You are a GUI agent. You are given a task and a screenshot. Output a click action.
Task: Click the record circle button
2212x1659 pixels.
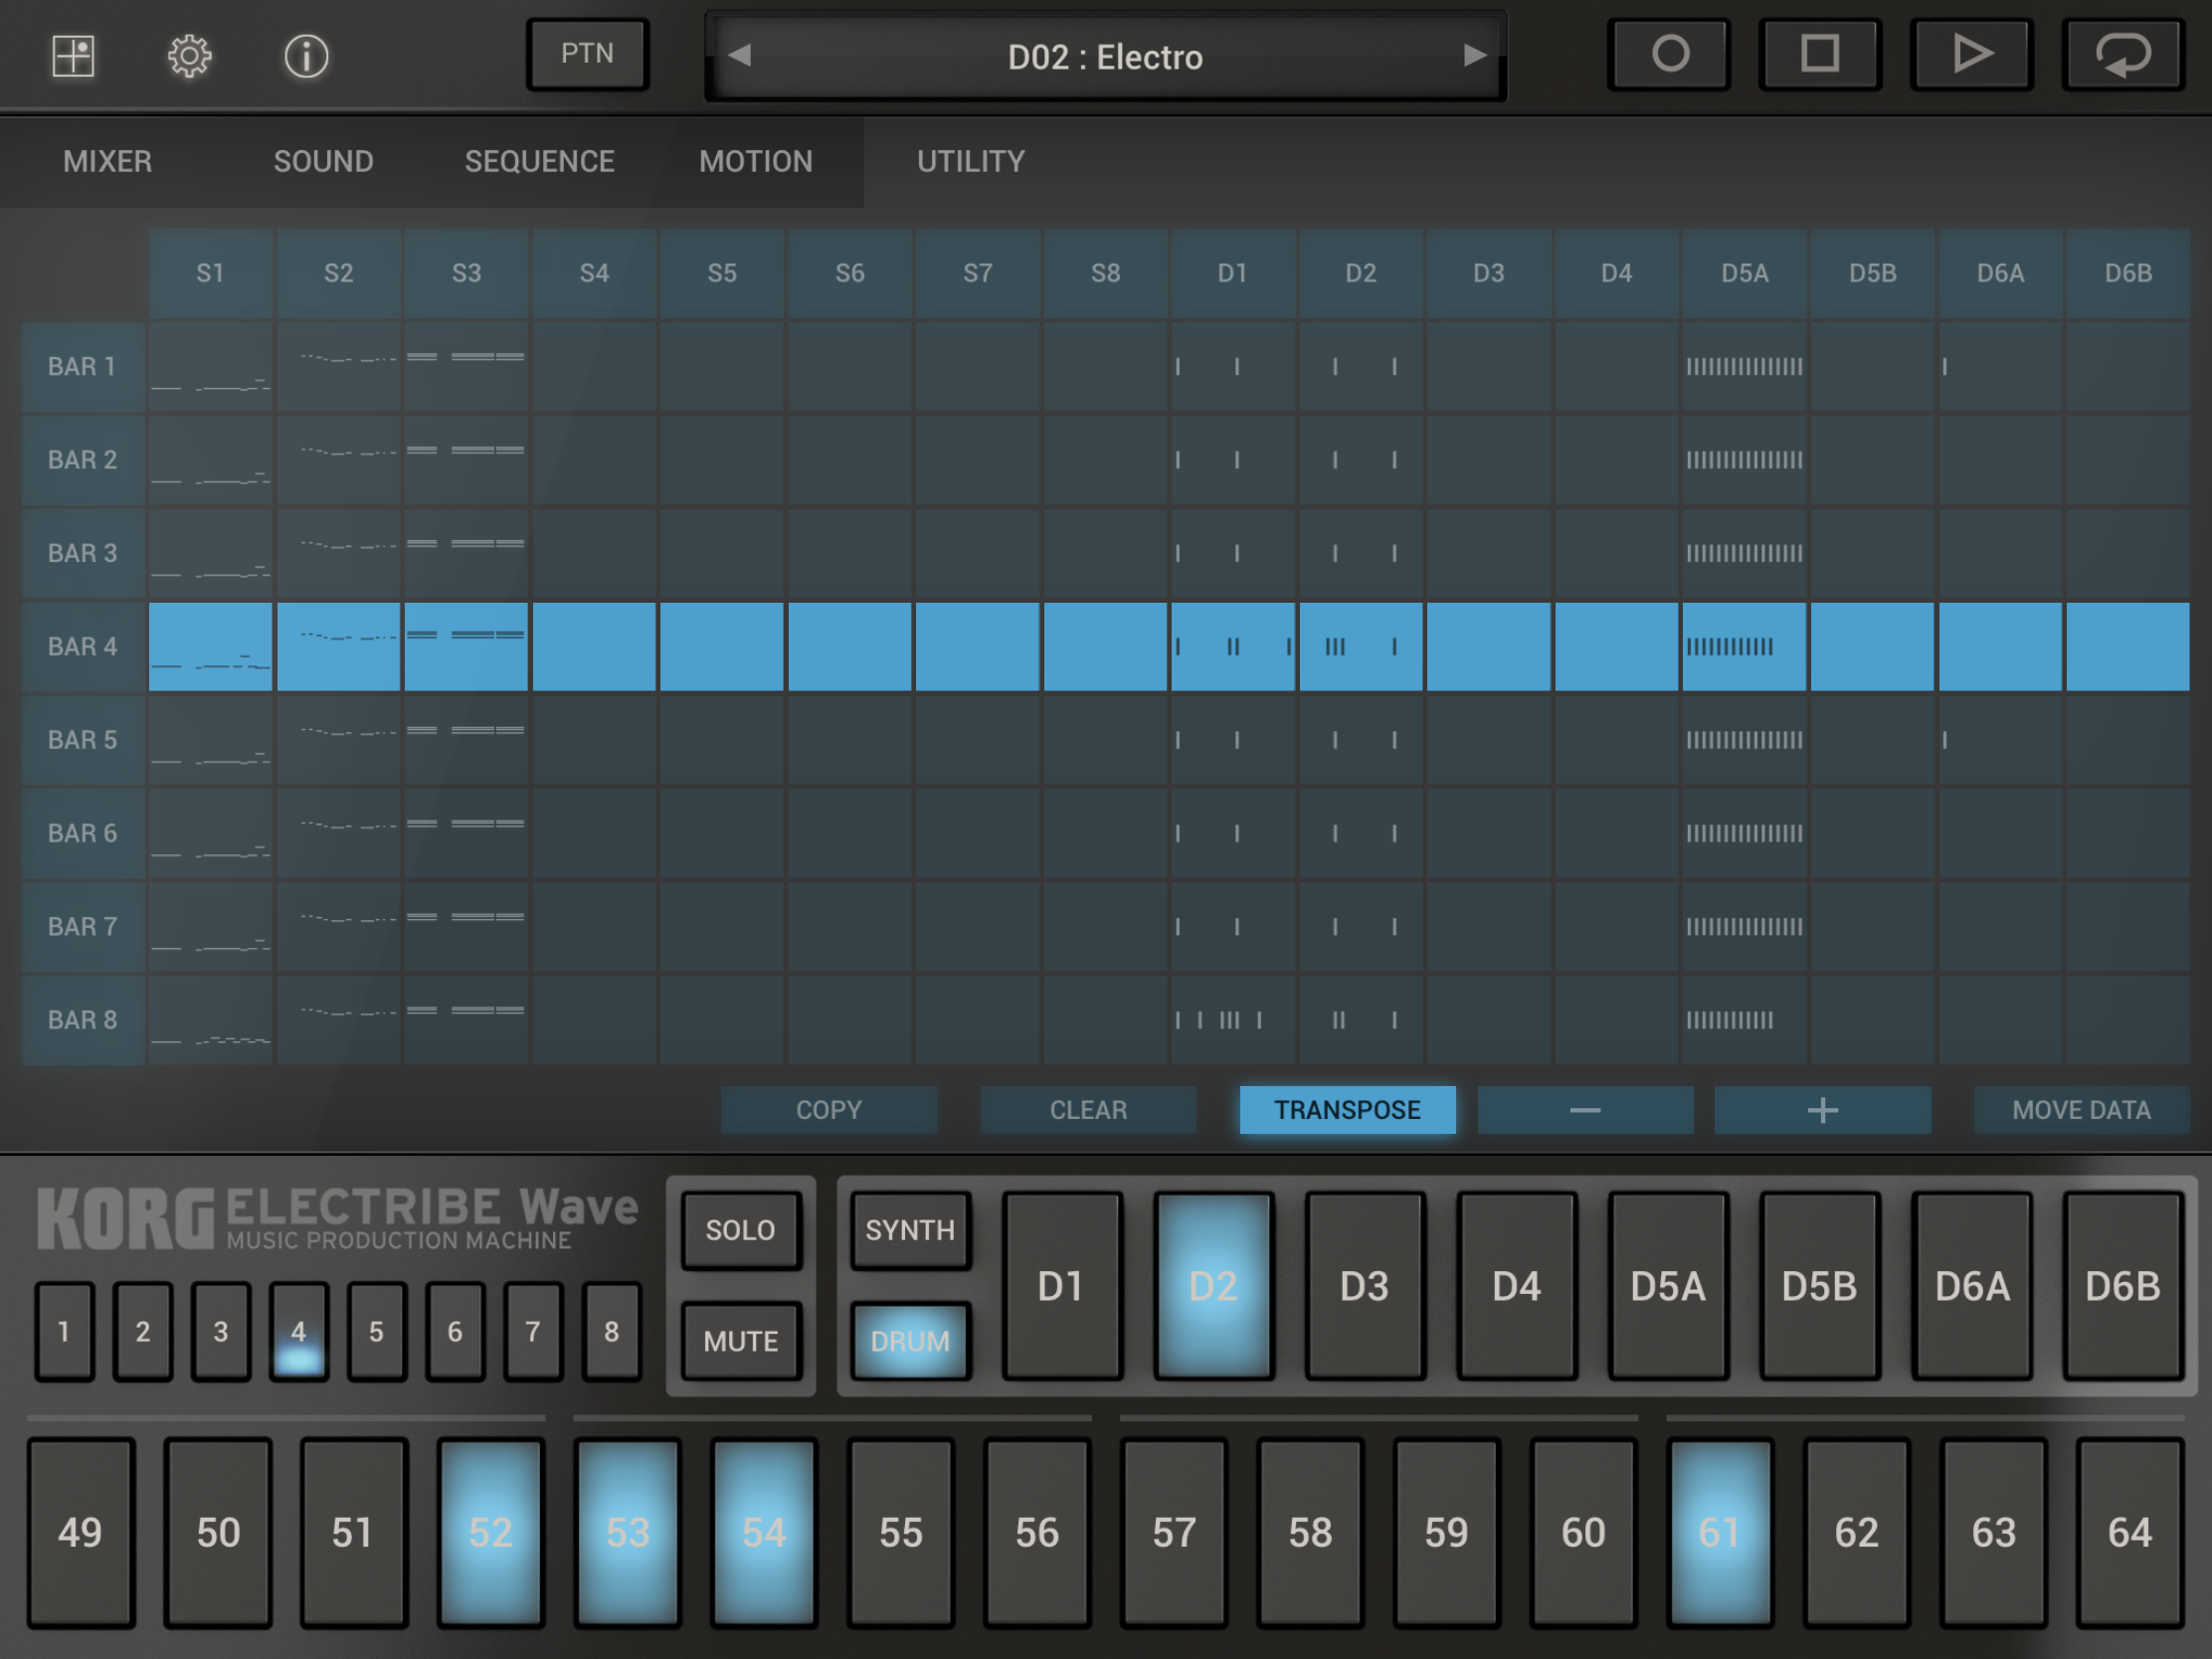[1669, 54]
